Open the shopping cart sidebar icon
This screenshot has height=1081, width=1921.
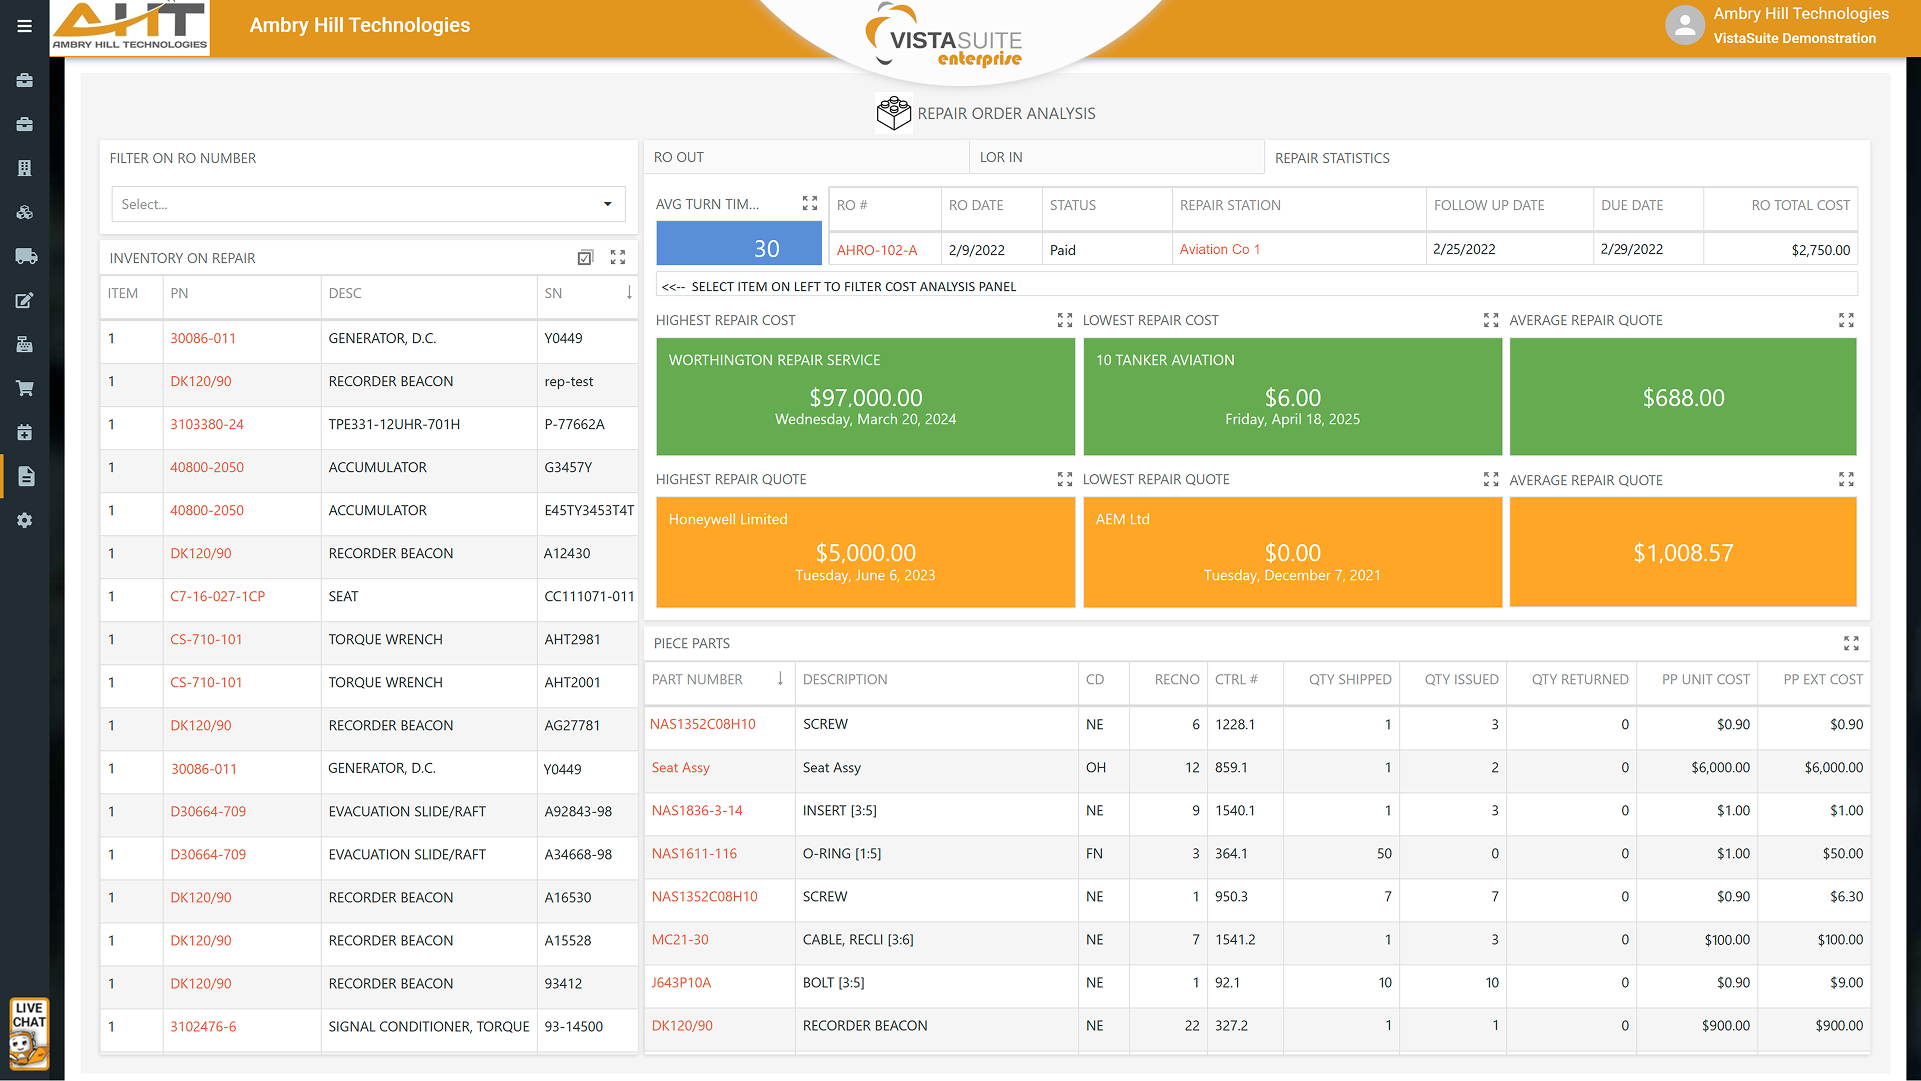click(x=24, y=388)
